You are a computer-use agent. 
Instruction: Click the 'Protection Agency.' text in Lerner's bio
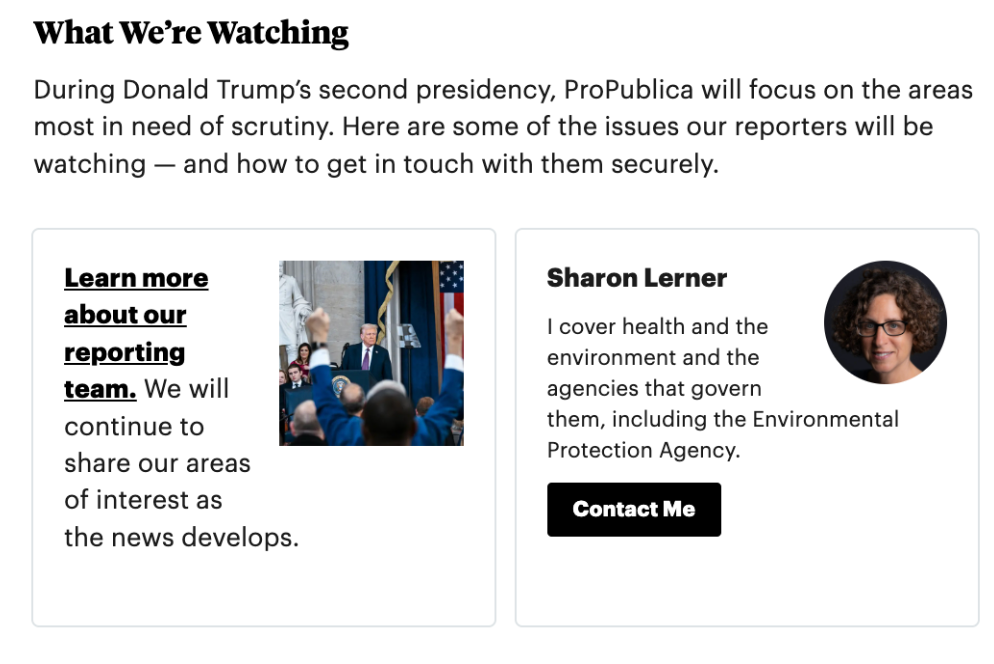[643, 450]
